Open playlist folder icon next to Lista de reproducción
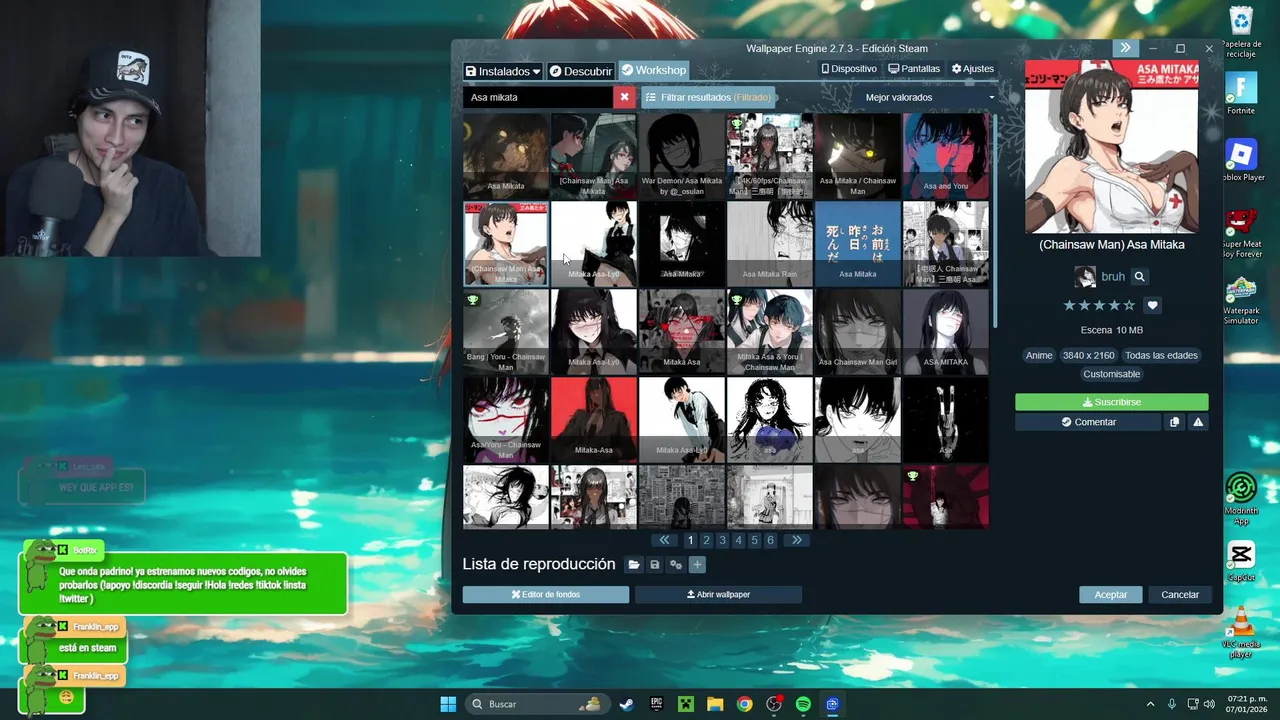The height and width of the screenshot is (720, 1280). coord(634,565)
